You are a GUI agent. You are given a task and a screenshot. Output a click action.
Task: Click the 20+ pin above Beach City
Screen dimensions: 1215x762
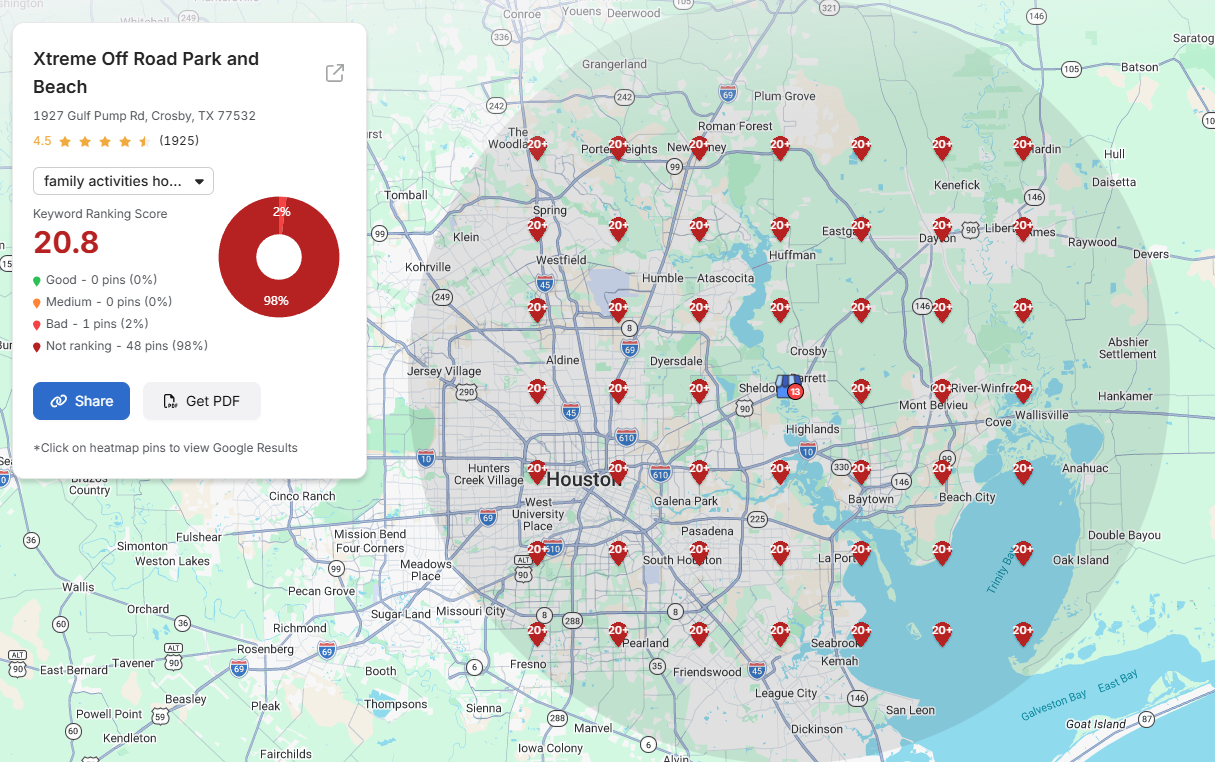[x=942, y=472]
